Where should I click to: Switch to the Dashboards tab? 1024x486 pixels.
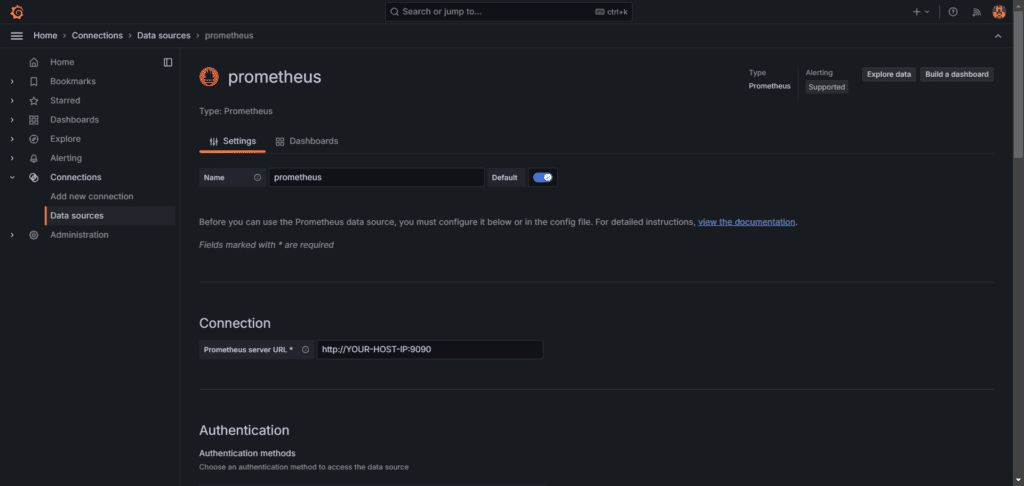tap(307, 141)
